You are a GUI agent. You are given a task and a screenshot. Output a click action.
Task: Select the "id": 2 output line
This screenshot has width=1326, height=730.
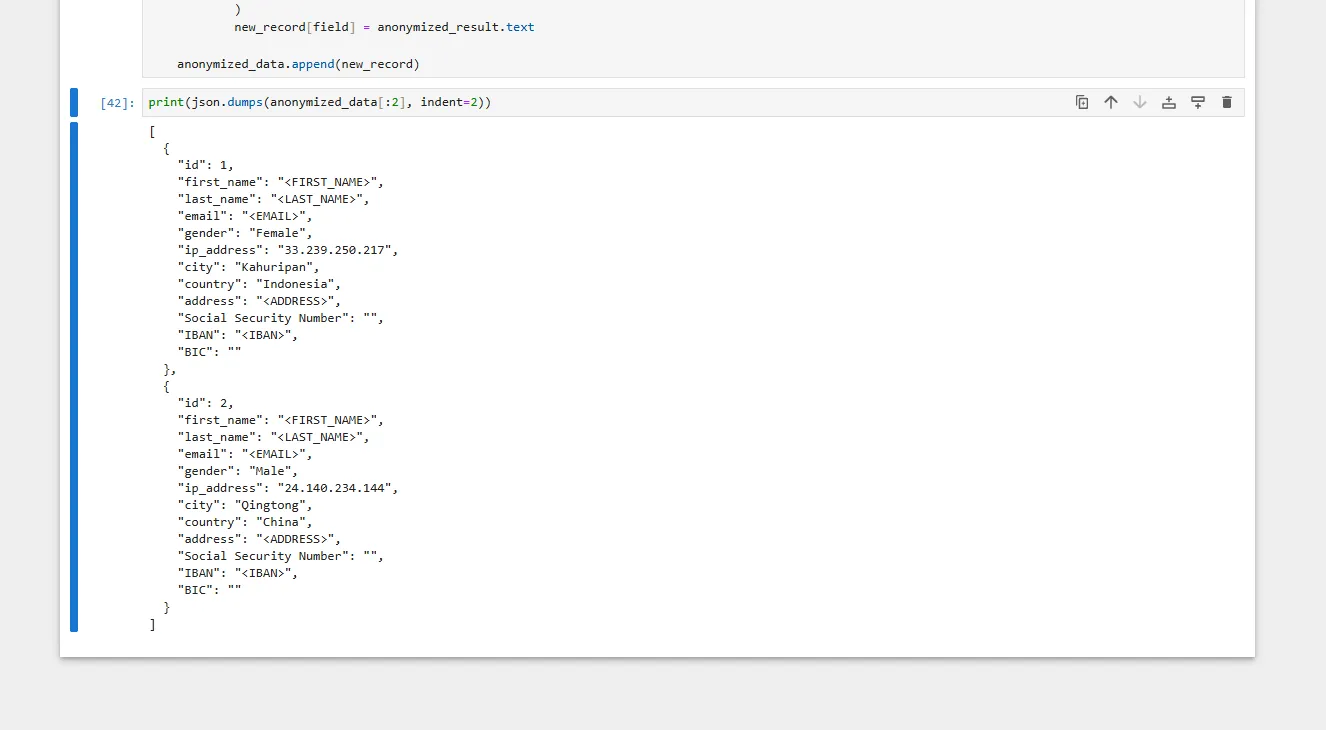click(206, 403)
